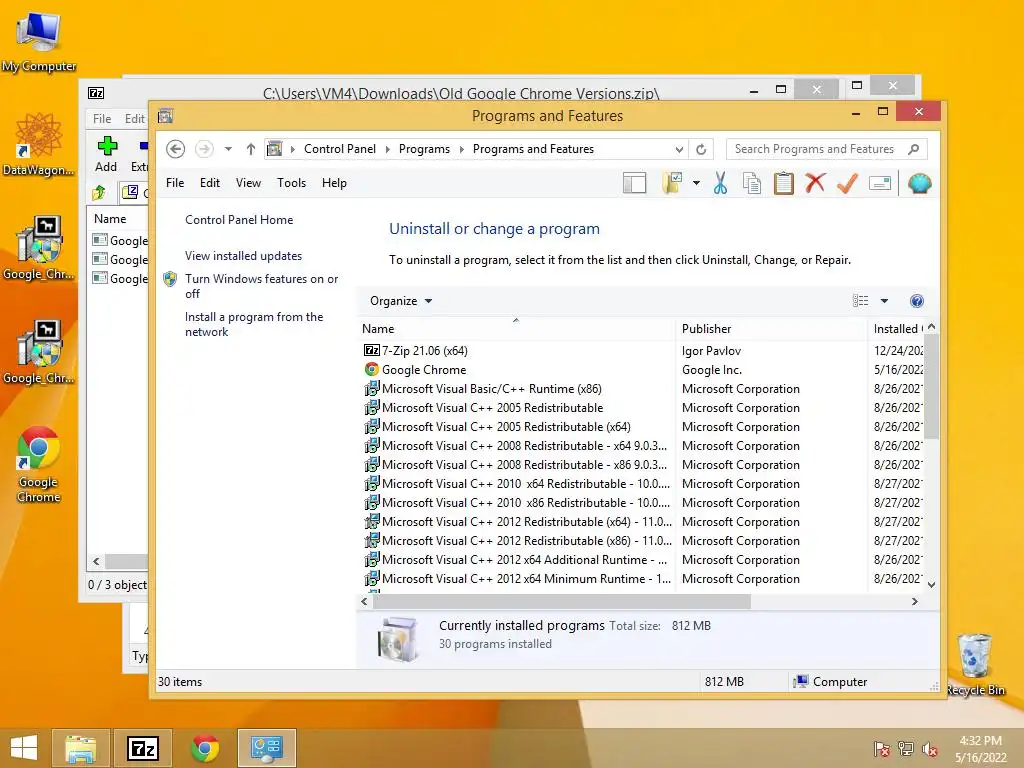This screenshot has width=1024, height=768.
Task: Select Microsoft Visual C++ 2010 x64 Redistributable
Action: click(x=643, y=484)
